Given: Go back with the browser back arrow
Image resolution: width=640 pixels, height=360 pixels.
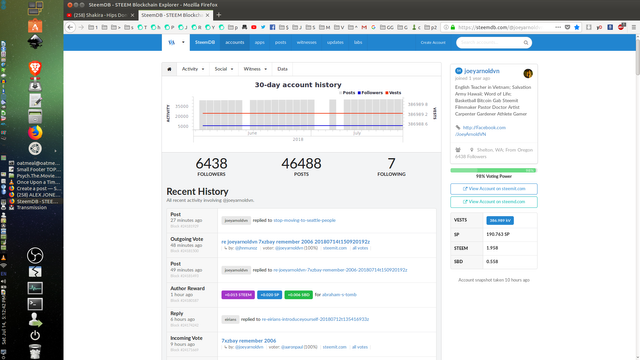Looking at the screenshot, I should click(70, 27).
